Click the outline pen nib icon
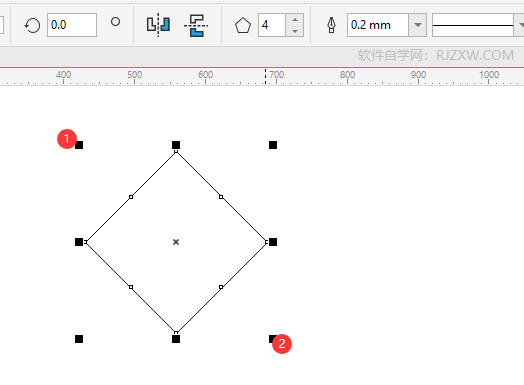Viewport: 524px width, 385px height. click(x=331, y=25)
